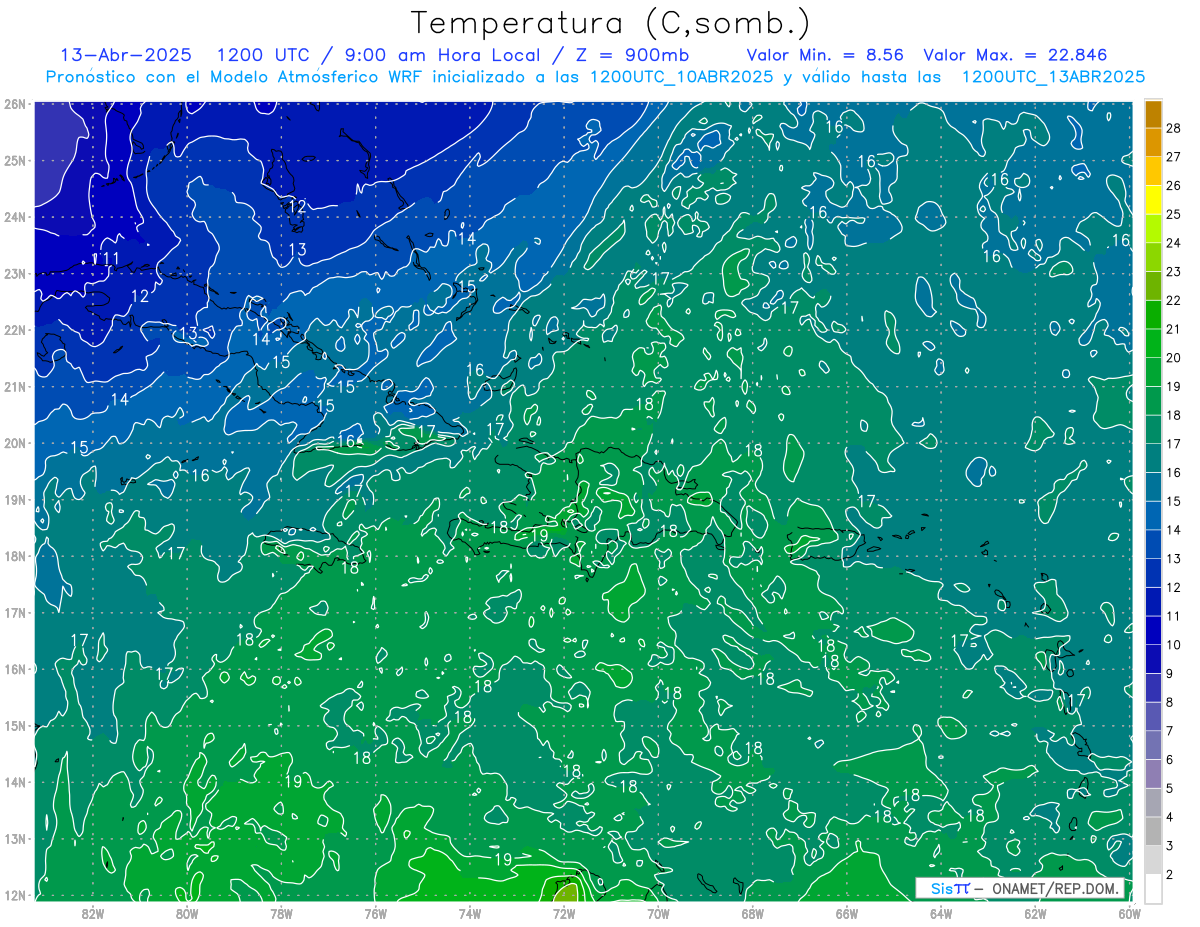Click the color bar scale label '10'

click(1174, 645)
